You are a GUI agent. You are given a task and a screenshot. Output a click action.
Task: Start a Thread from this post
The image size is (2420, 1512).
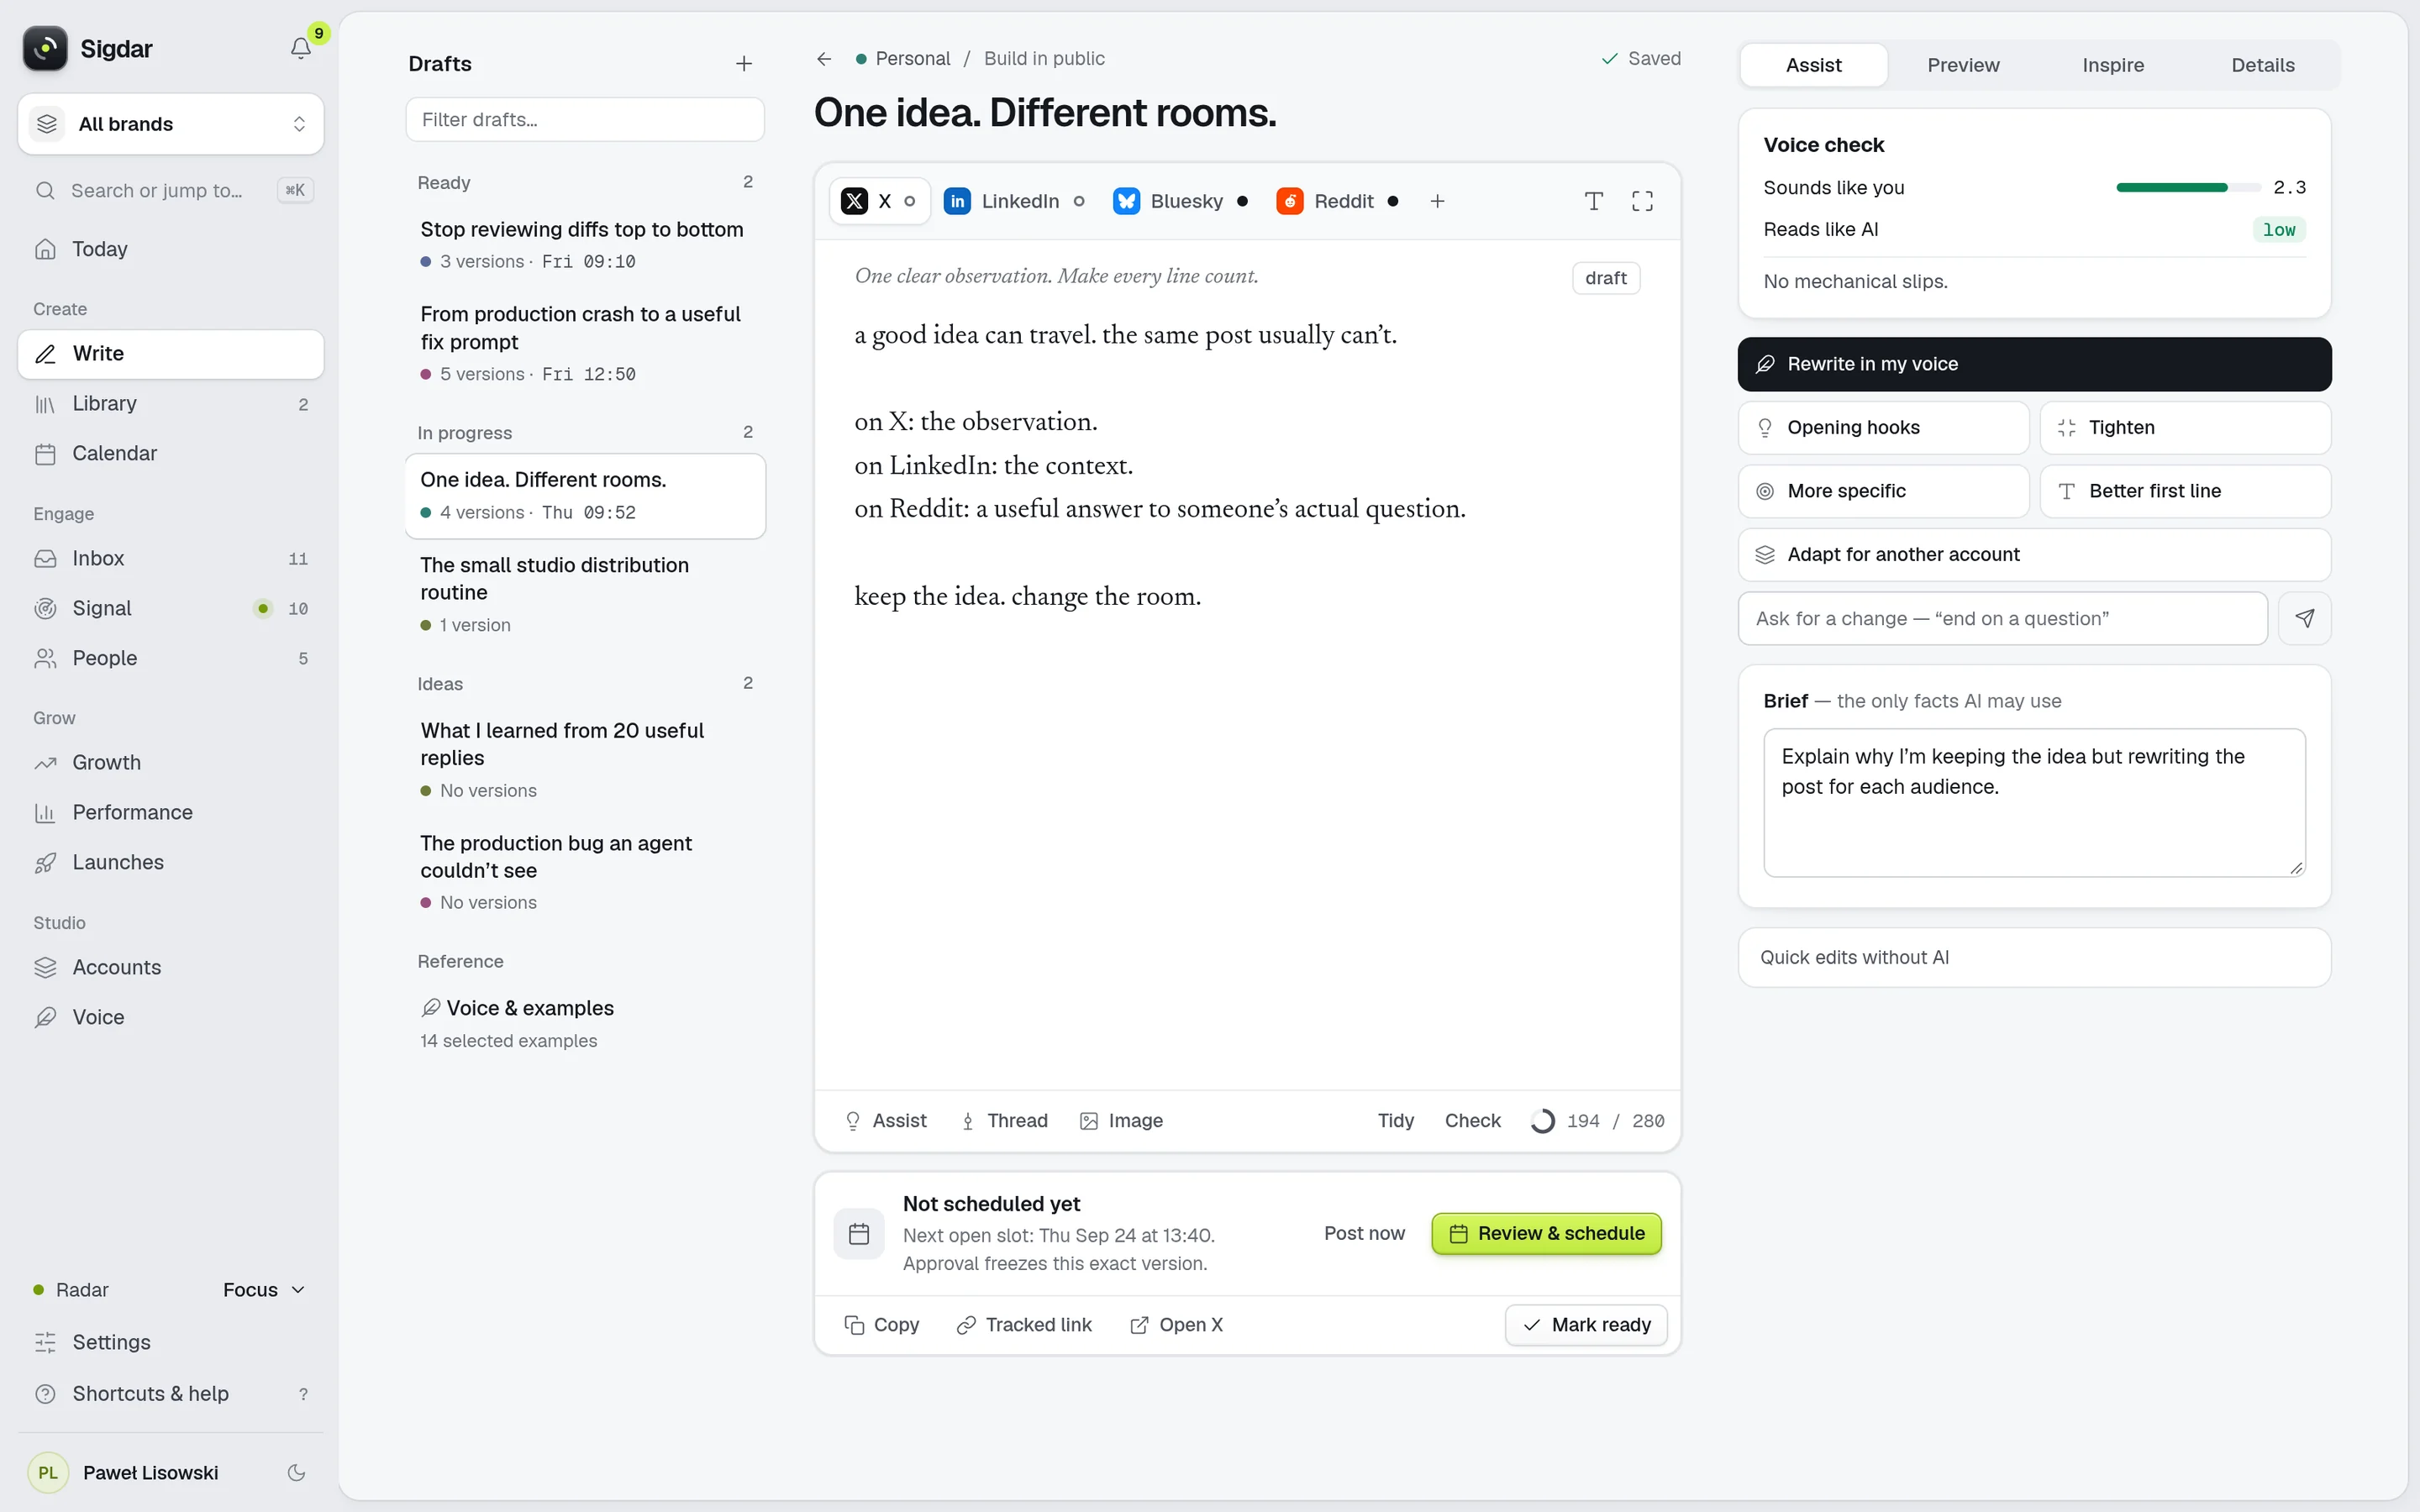click(x=1004, y=1121)
